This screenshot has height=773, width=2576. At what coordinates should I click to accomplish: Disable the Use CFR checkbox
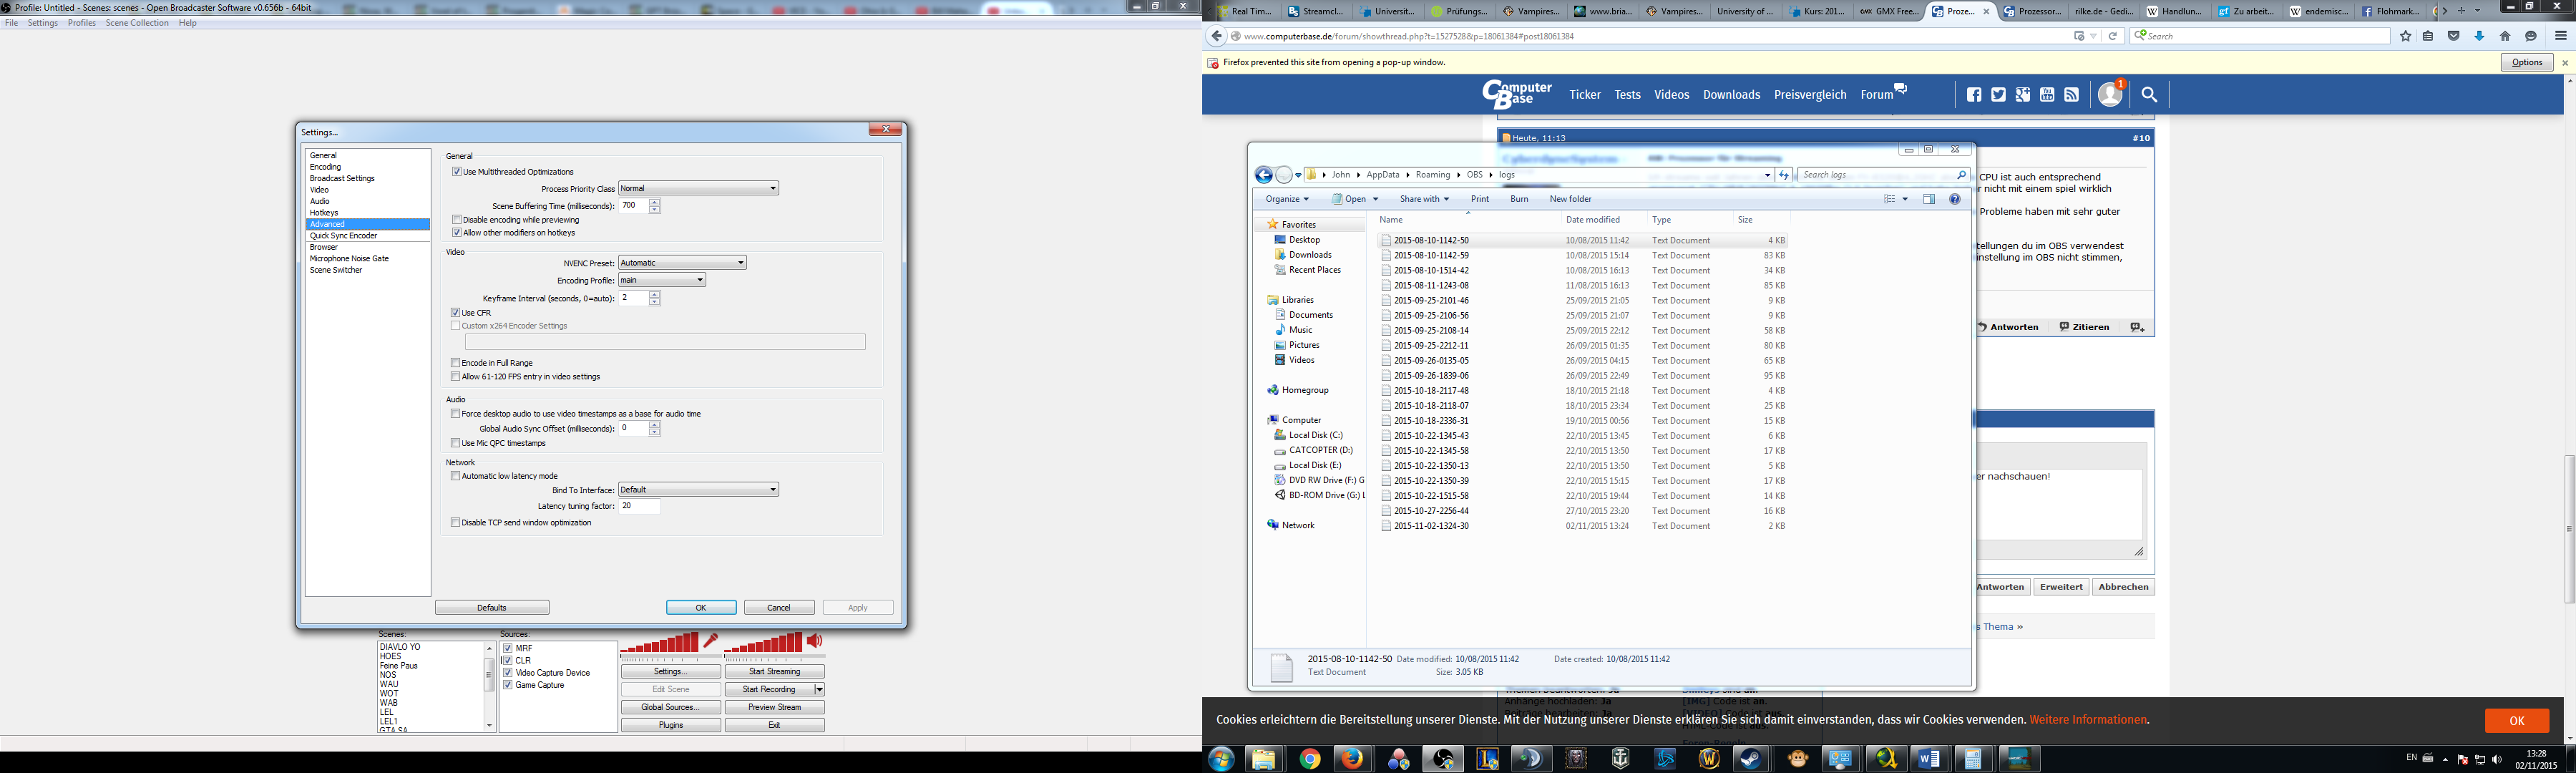[x=456, y=313]
